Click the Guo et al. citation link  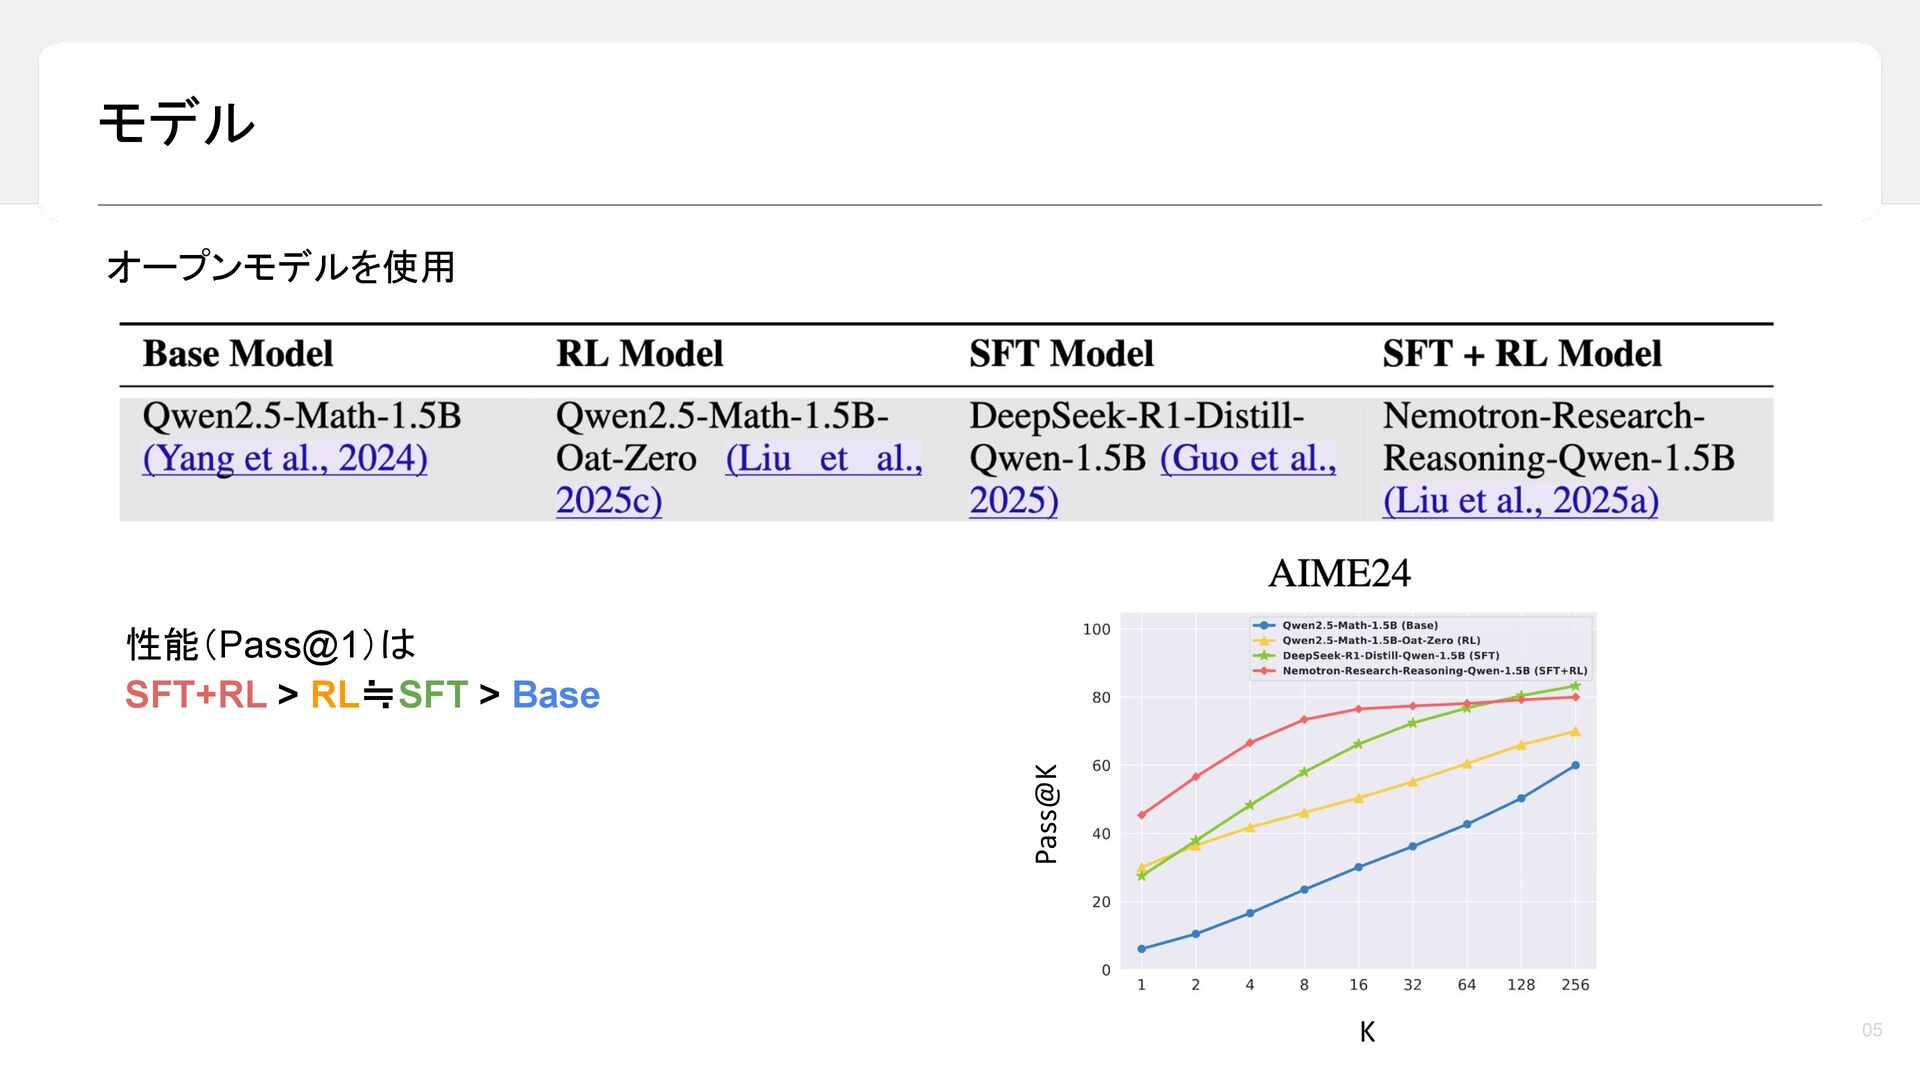click(x=1247, y=459)
